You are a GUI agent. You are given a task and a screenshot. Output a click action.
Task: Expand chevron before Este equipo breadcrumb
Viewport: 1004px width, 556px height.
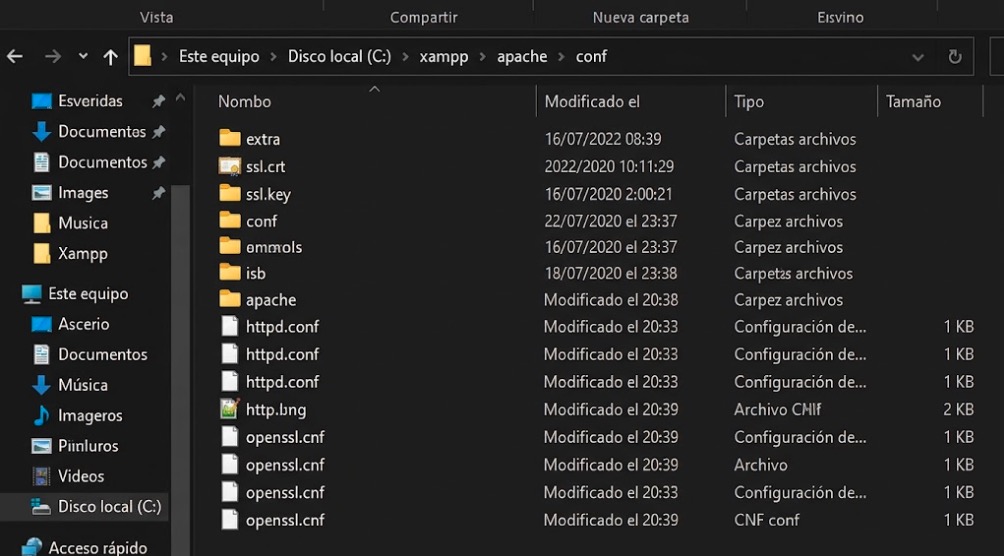(x=165, y=57)
